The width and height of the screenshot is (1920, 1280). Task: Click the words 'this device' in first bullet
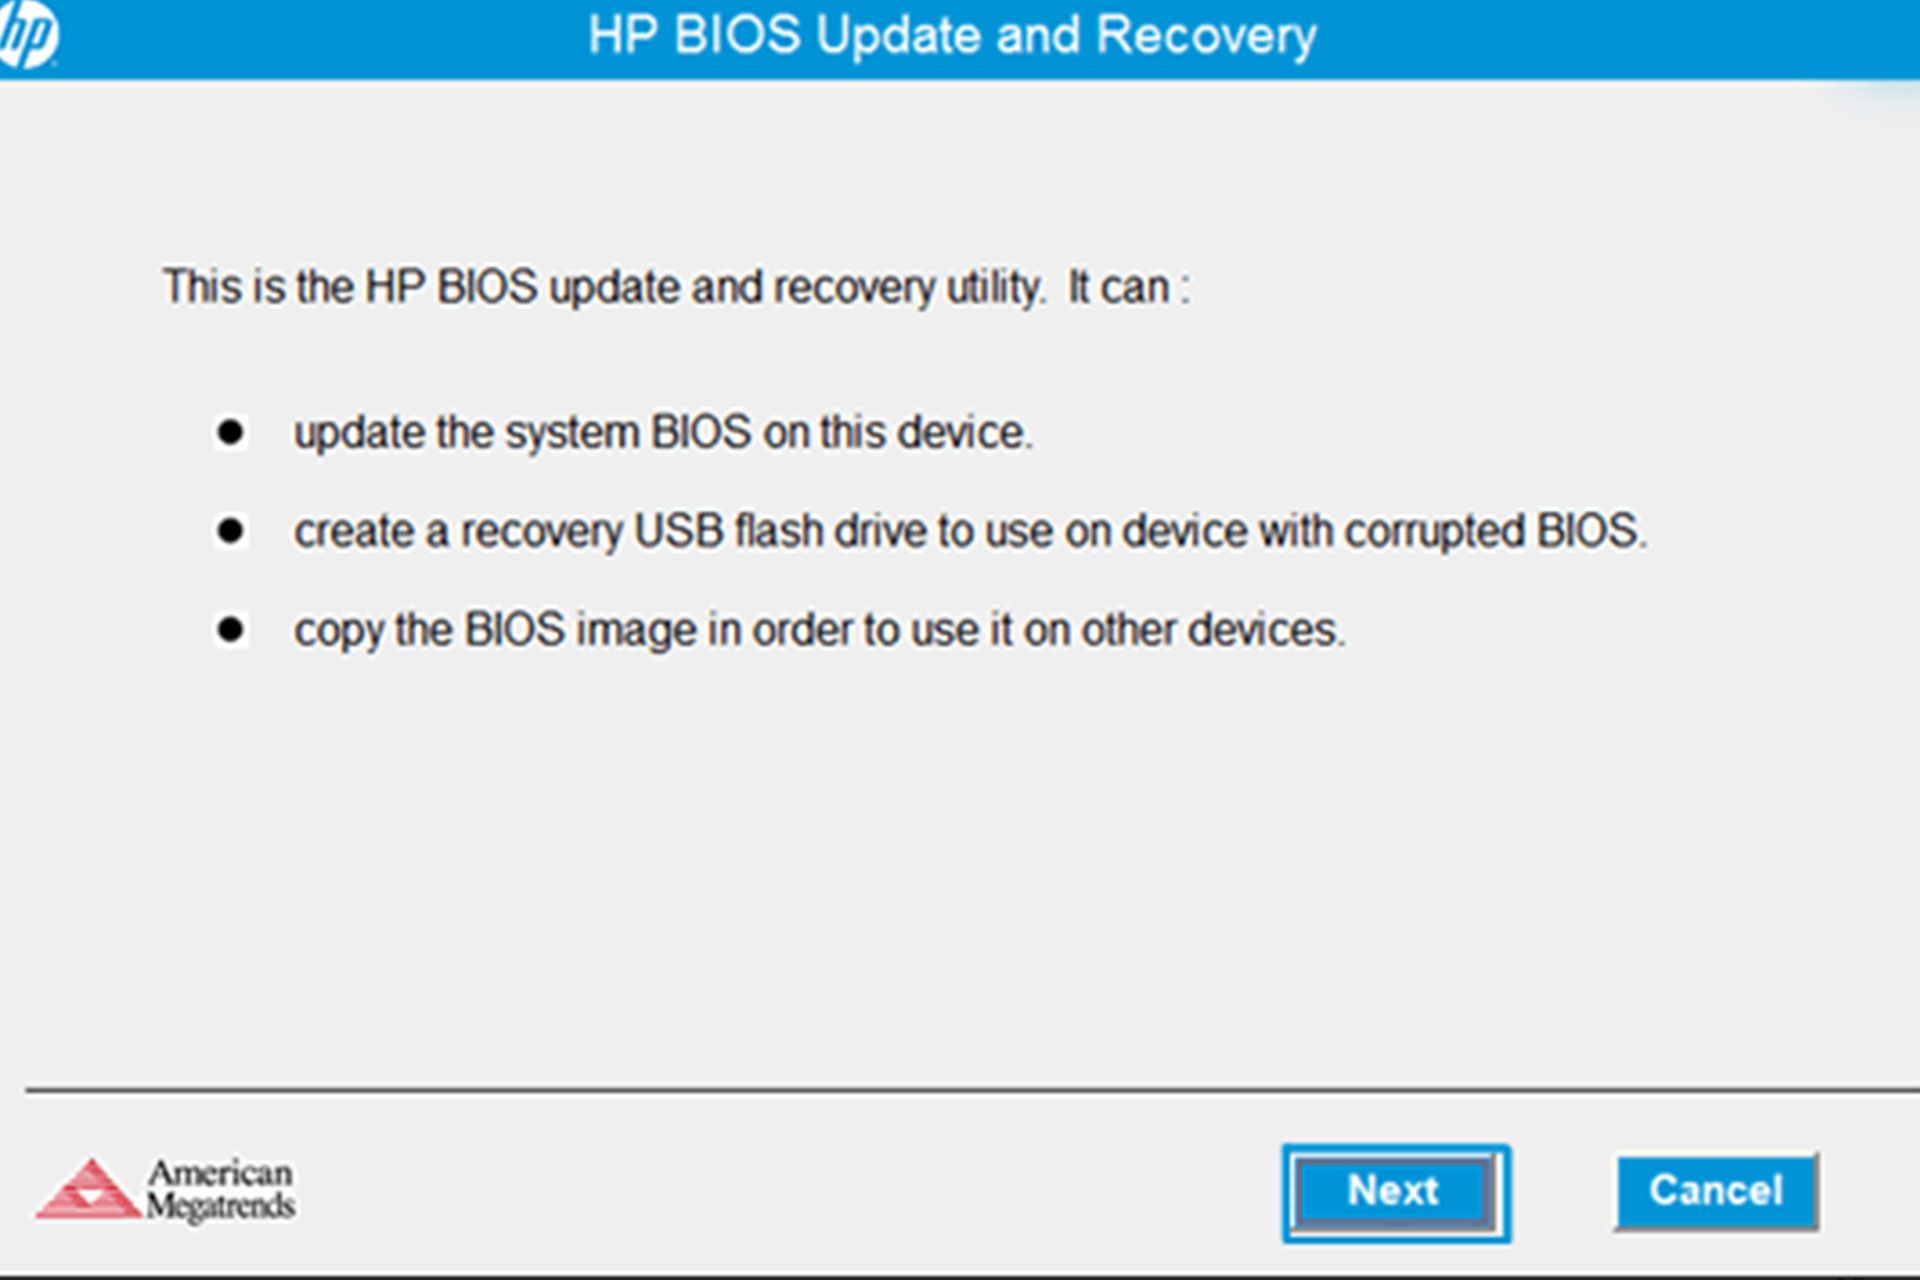926,433
